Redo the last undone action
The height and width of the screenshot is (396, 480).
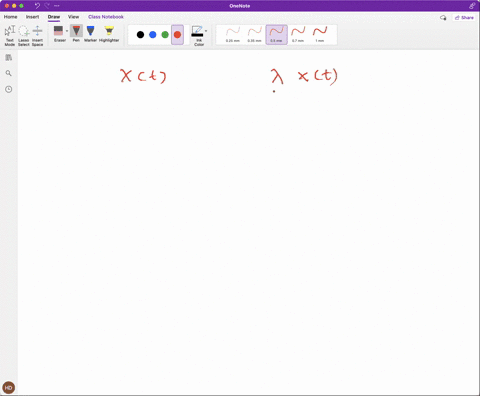tap(47, 6)
